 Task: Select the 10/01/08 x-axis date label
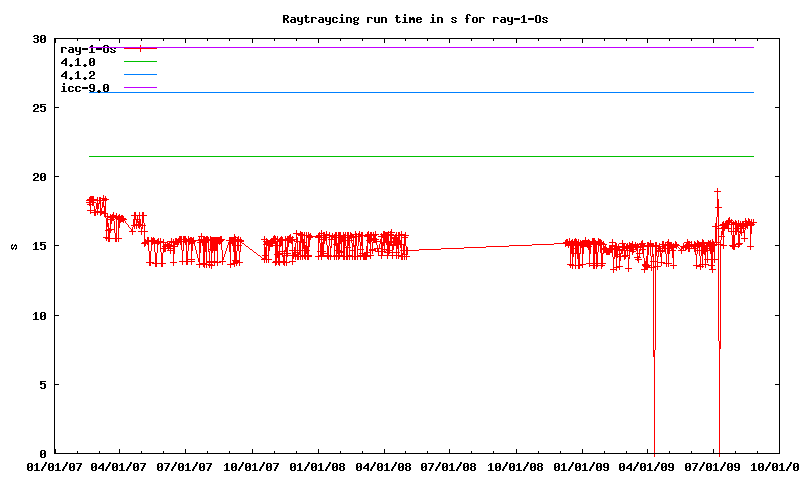coord(516,466)
